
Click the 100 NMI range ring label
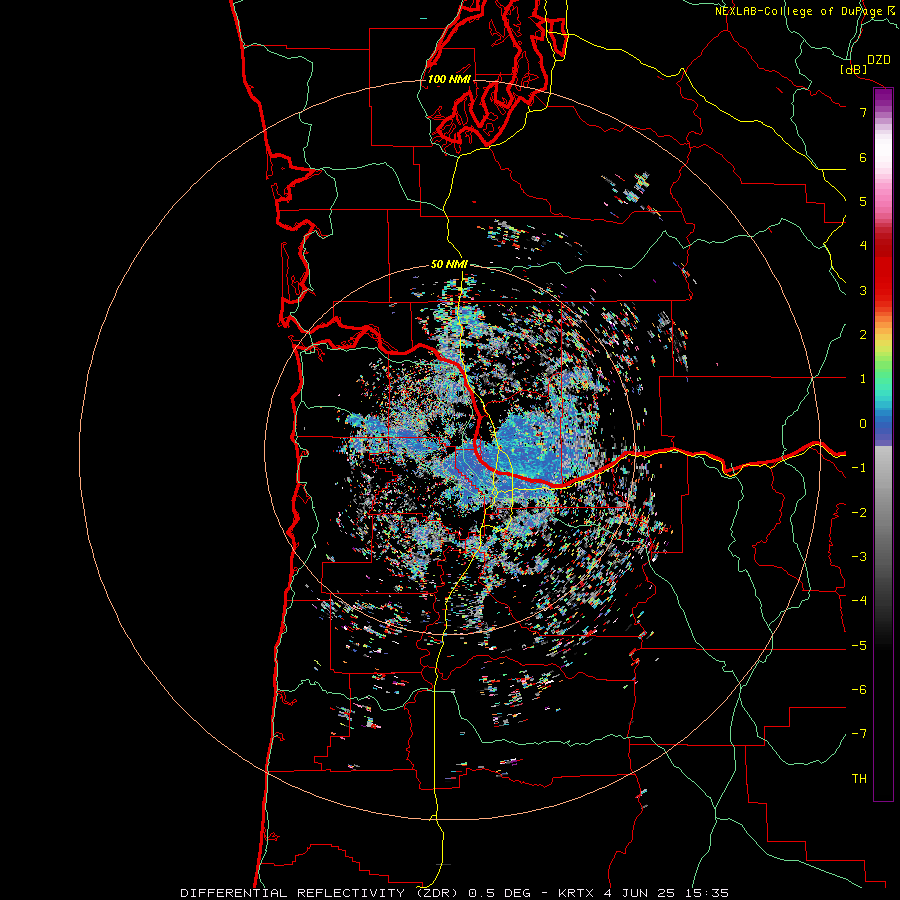449,79
